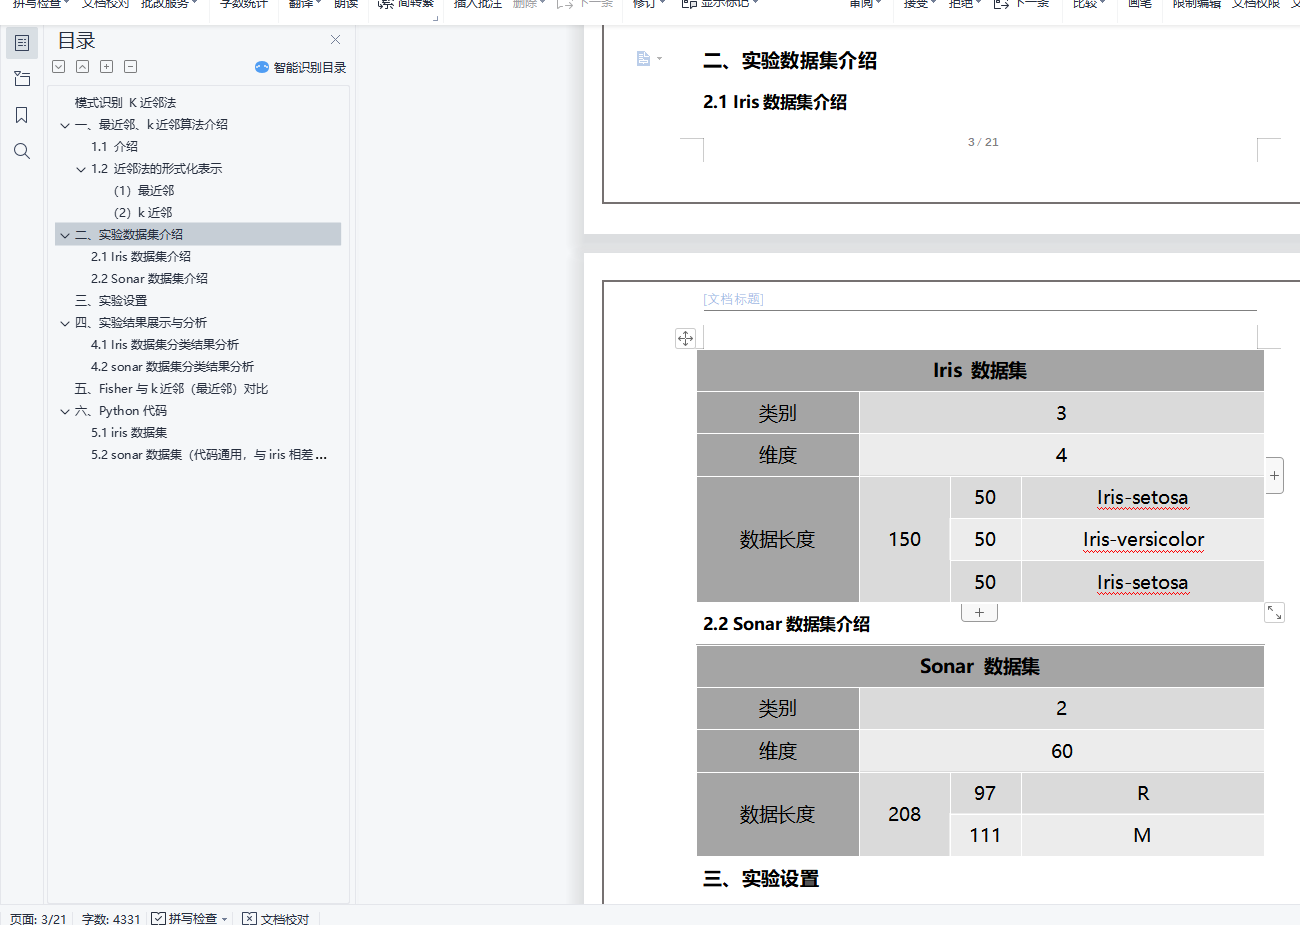Jump to 1.1 介绍 in outline
Image resolution: width=1300 pixels, height=925 pixels.
pos(114,146)
